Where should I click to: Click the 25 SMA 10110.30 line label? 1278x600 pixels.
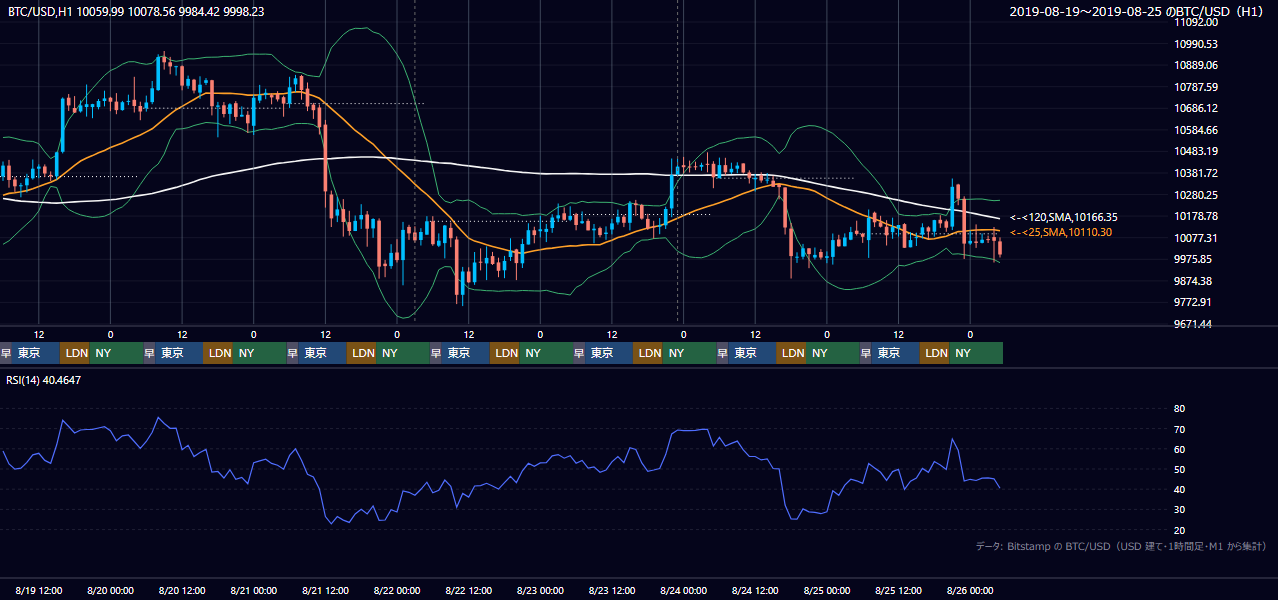pos(1061,232)
